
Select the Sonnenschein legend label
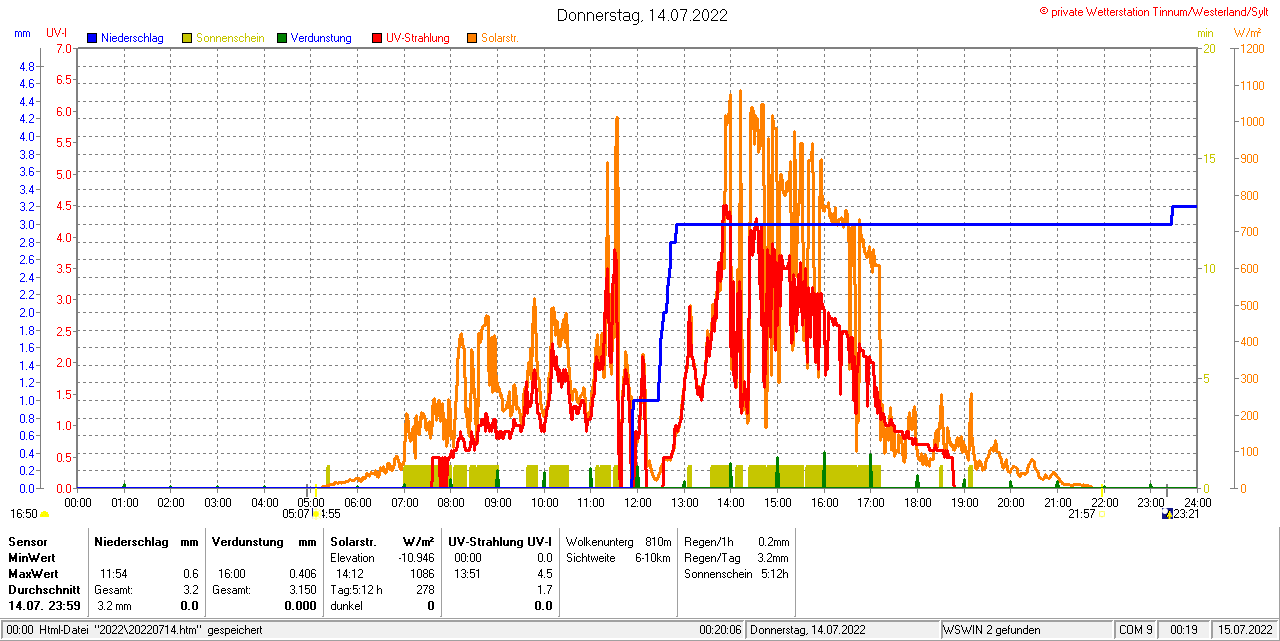pos(230,38)
